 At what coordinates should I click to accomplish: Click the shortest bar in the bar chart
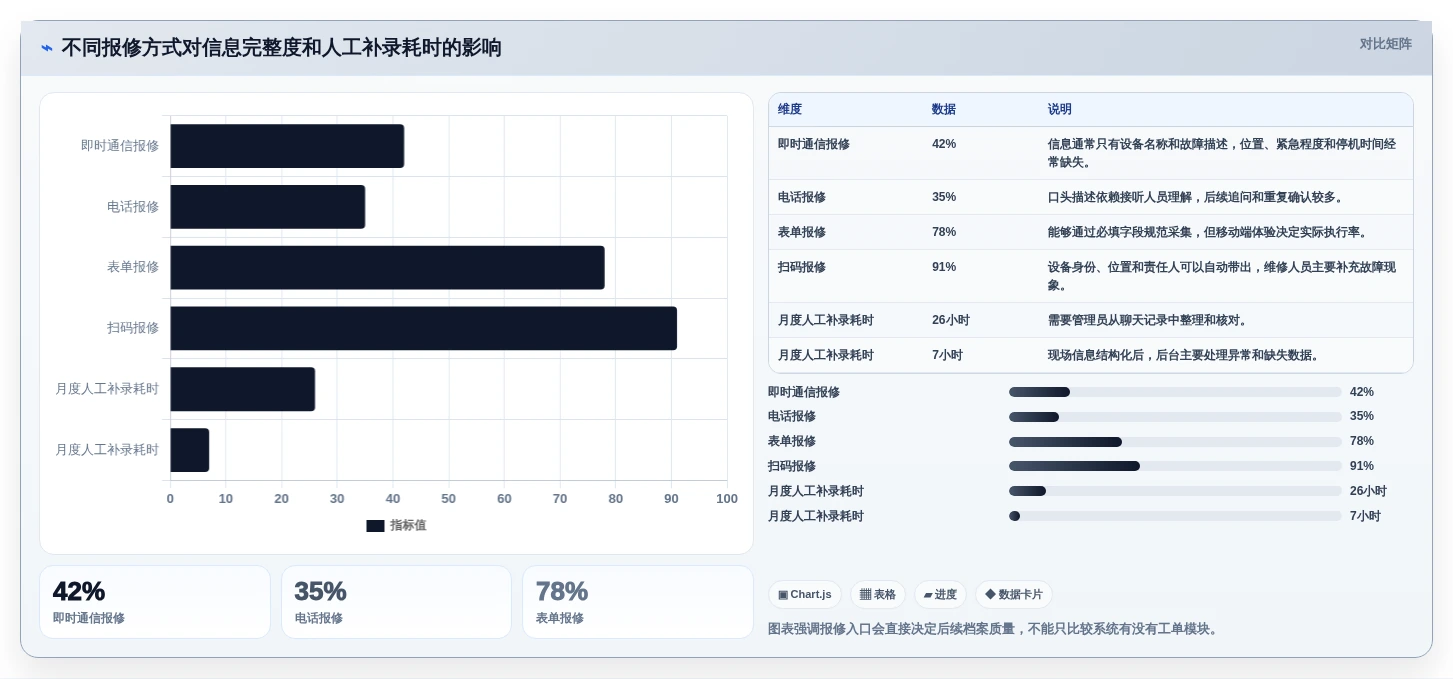click(189, 450)
